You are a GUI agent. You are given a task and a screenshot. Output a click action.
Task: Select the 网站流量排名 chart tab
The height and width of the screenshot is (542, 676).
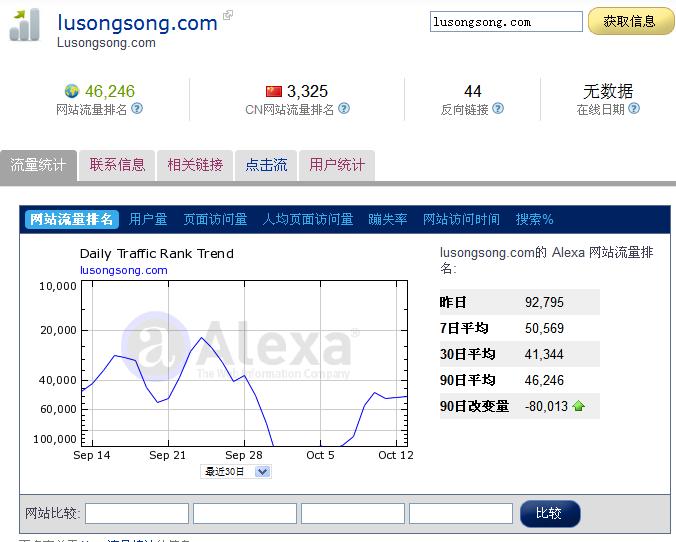pyautogui.click(x=72, y=219)
